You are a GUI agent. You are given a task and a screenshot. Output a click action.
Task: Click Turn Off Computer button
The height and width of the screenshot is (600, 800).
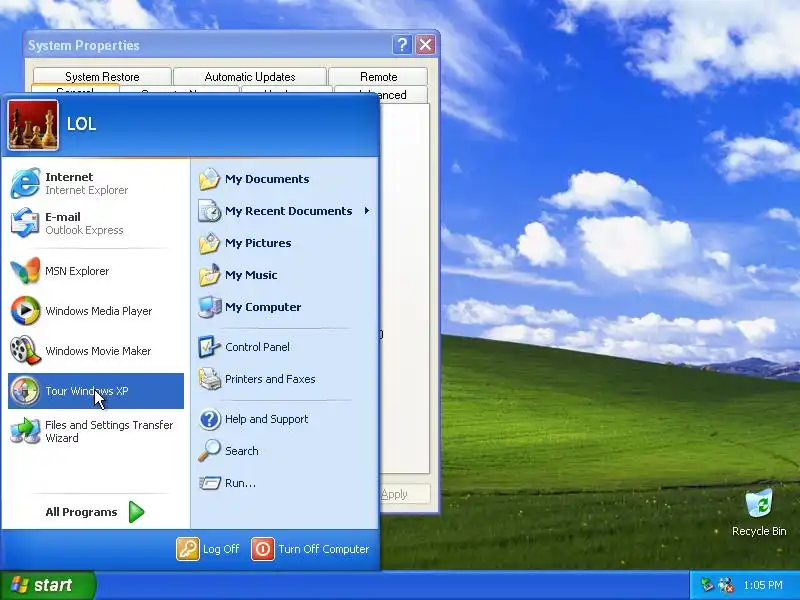pyautogui.click(x=310, y=549)
